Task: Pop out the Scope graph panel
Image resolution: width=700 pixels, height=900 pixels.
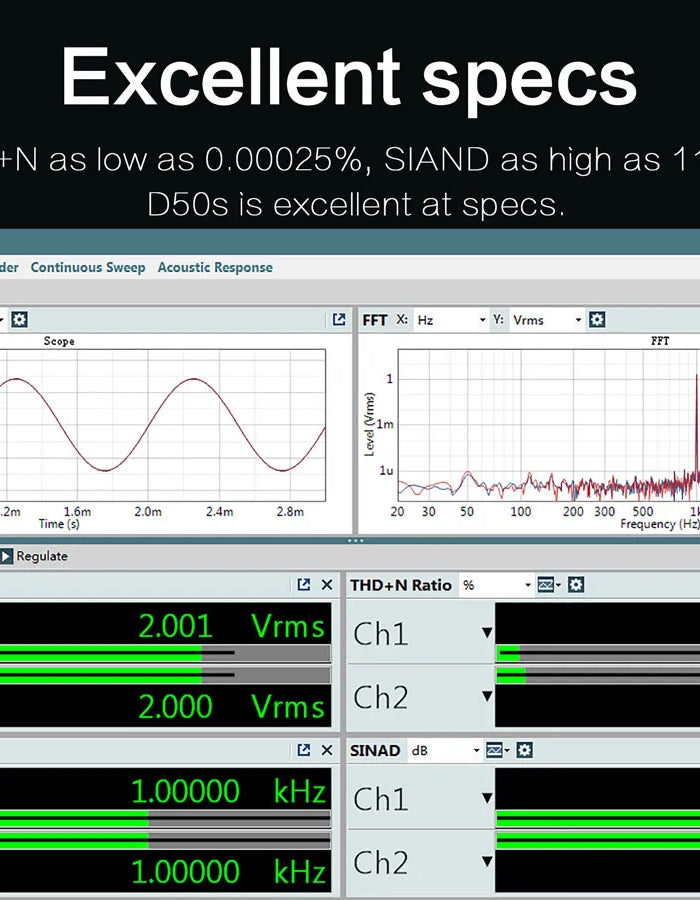Action: 339,320
